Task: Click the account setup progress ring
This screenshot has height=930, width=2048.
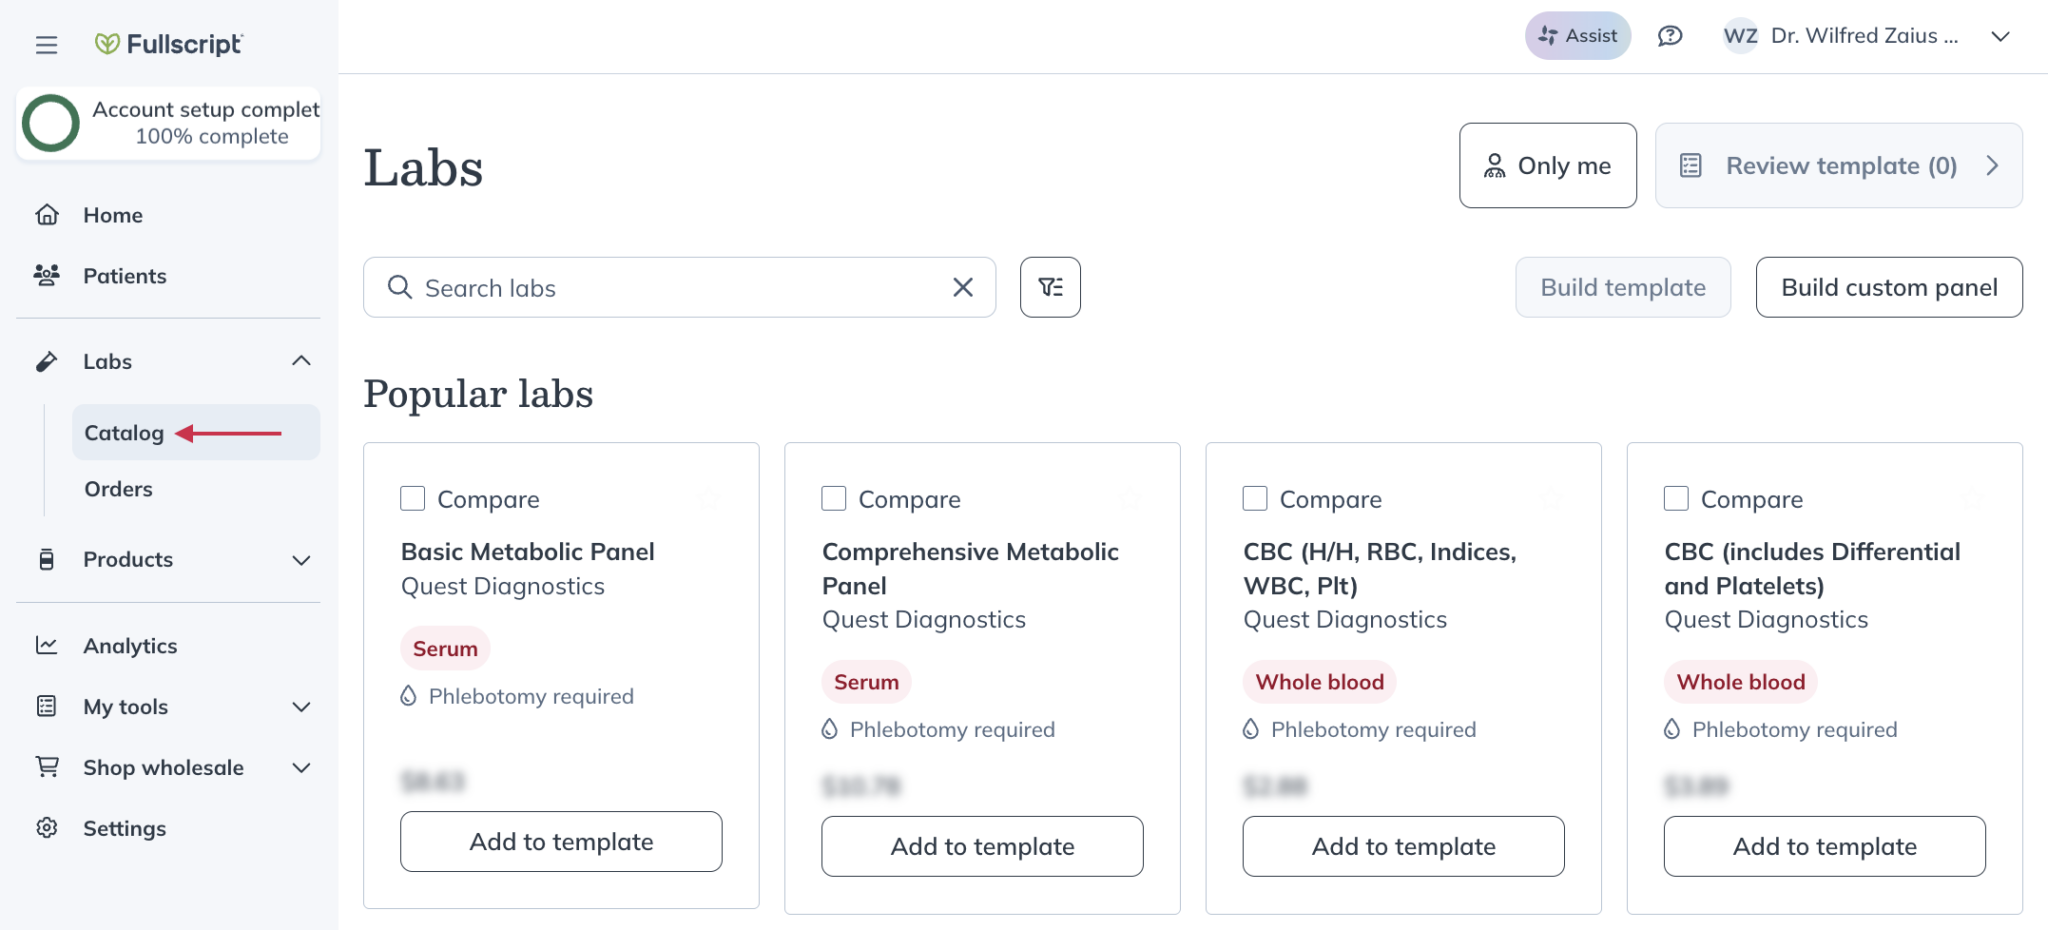Action: click(51, 123)
